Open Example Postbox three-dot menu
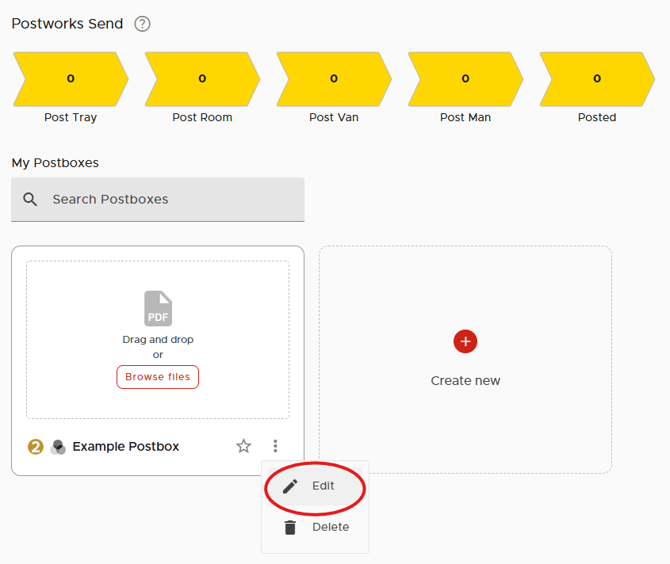Image resolution: width=670 pixels, height=564 pixels. [276, 447]
